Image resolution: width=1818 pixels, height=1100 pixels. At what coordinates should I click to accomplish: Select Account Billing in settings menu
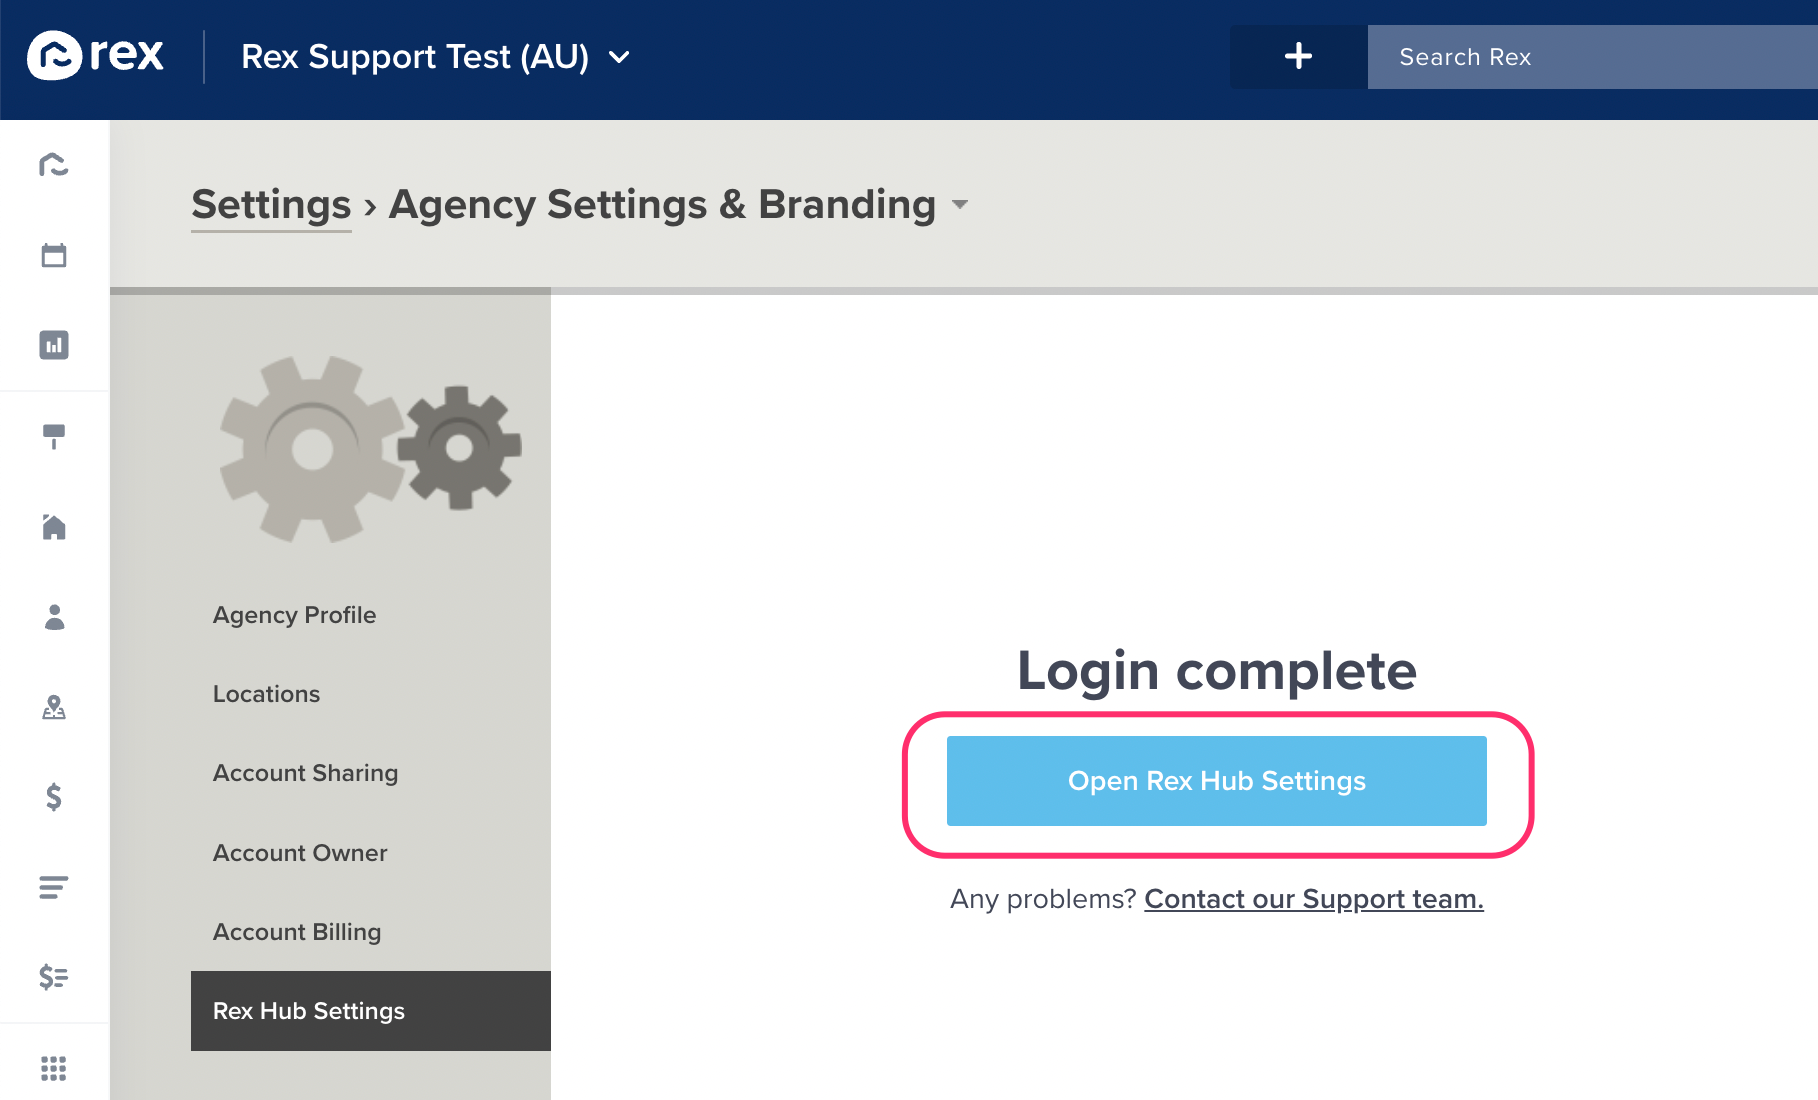297,932
